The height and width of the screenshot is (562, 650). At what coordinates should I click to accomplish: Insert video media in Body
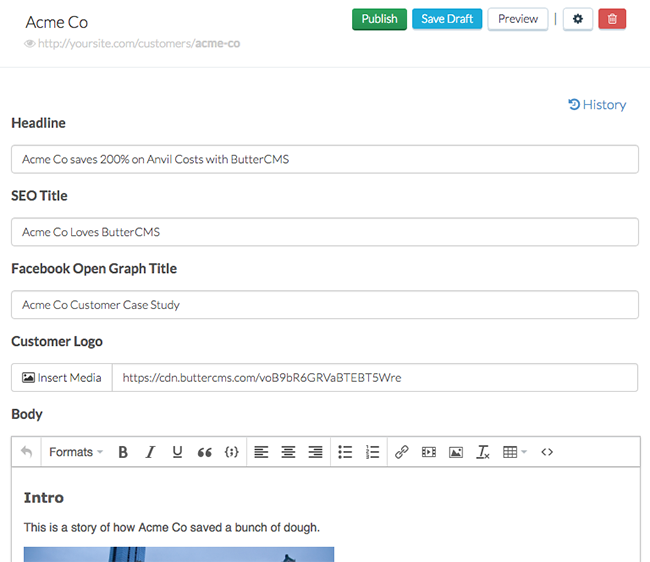pyautogui.click(x=429, y=452)
